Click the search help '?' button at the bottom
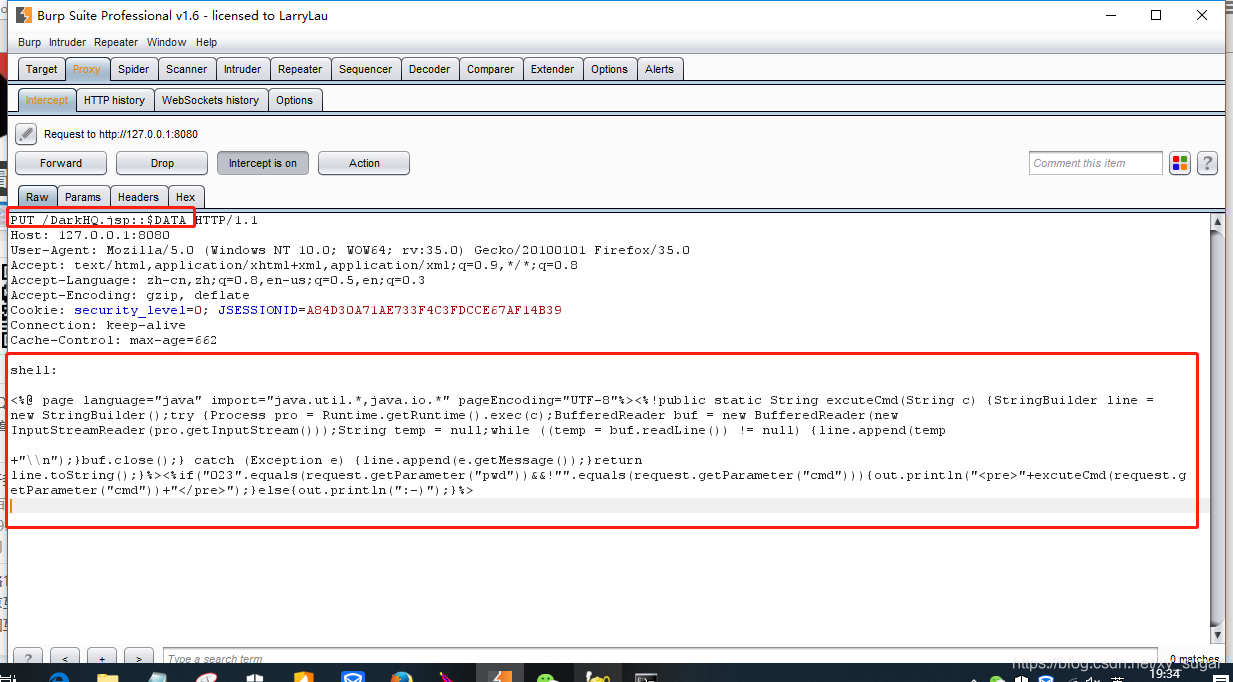The image size is (1233, 682). pyautogui.click(x=28, y=658)
